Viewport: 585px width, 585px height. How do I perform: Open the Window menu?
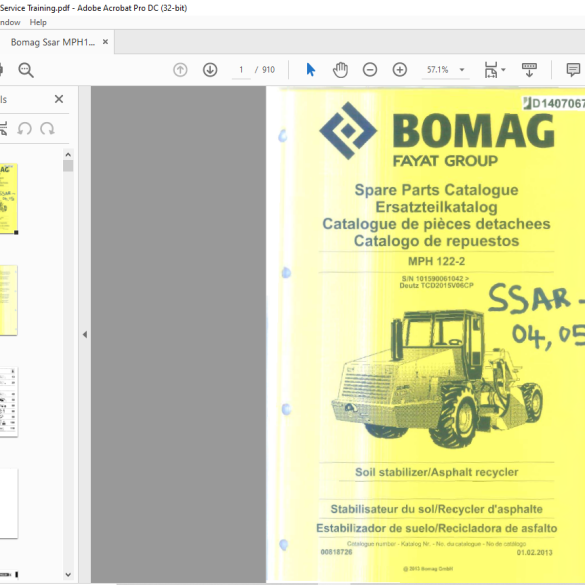(x=10, y=22)
